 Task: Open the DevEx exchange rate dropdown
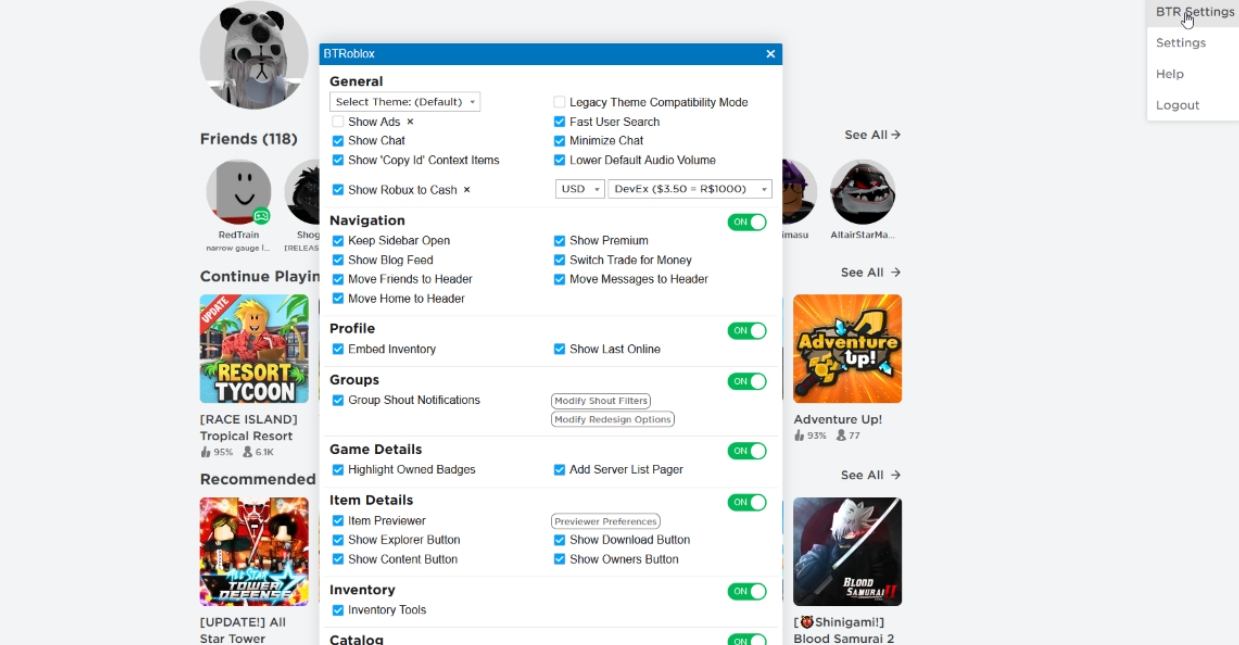point(690,189)
